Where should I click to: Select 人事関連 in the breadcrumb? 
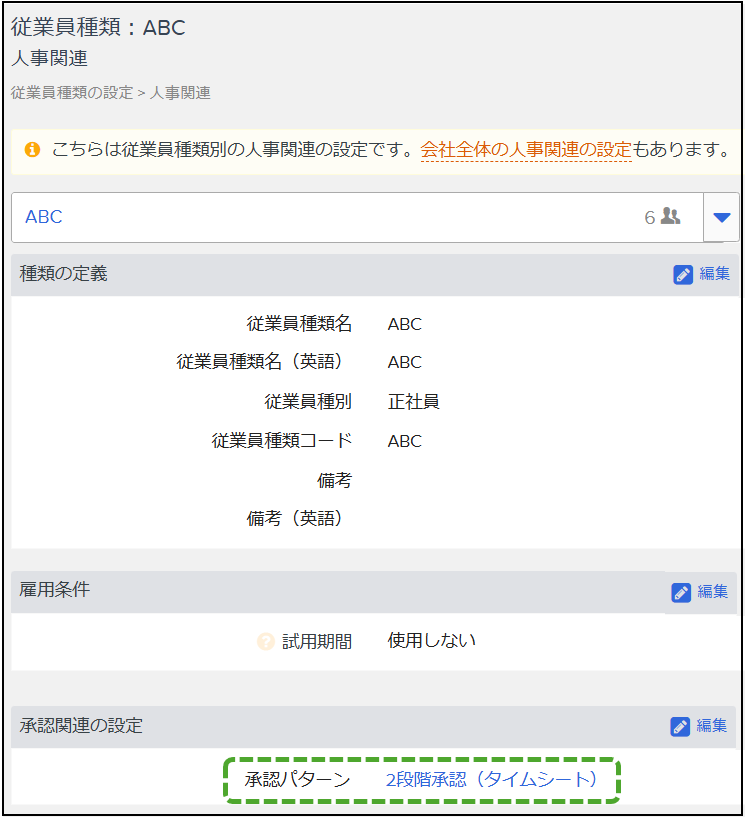(180, 93)
